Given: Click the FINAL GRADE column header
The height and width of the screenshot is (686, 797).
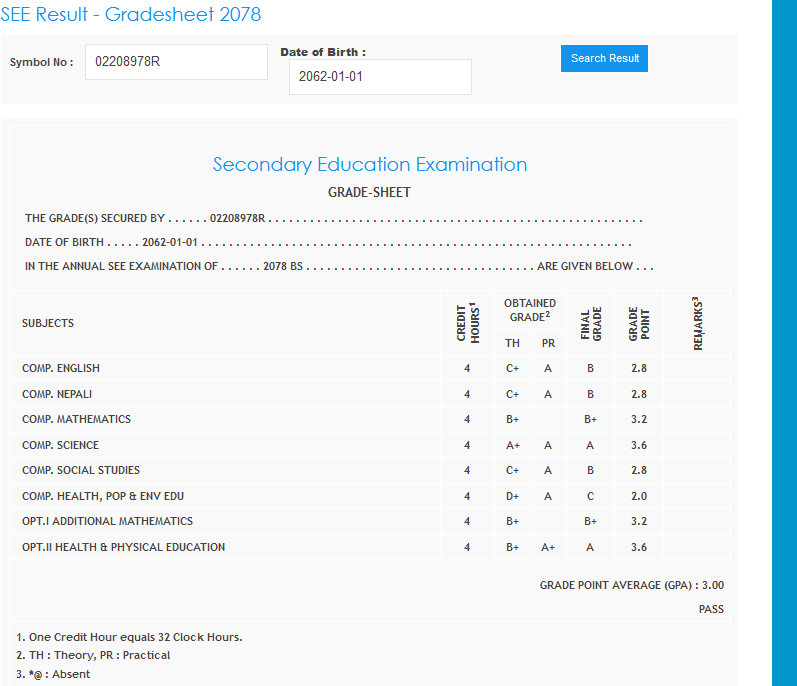Looking at the screenshot, I should (x=590, y=323).
